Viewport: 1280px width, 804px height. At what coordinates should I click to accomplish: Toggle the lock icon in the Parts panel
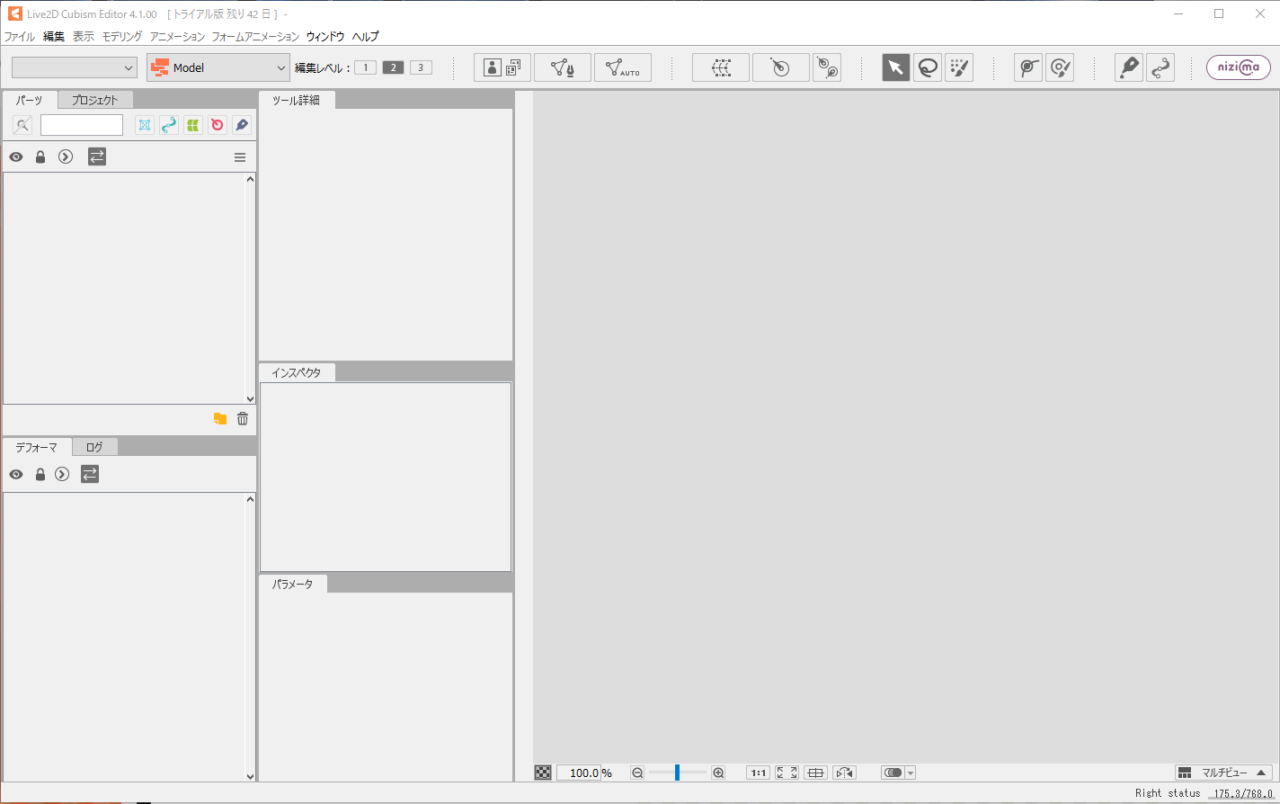pos(40,157)
